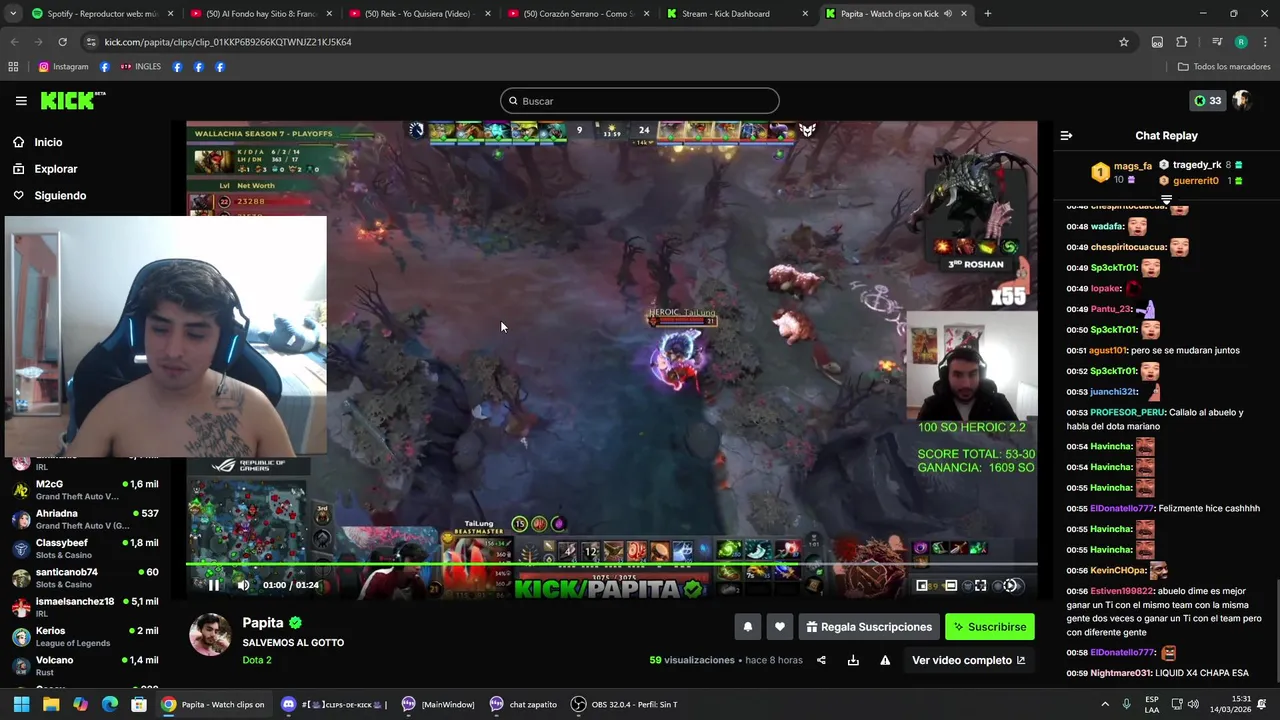Open Chrome extensions puzzle icon

pyautogui.click(x=1182, y=42)
